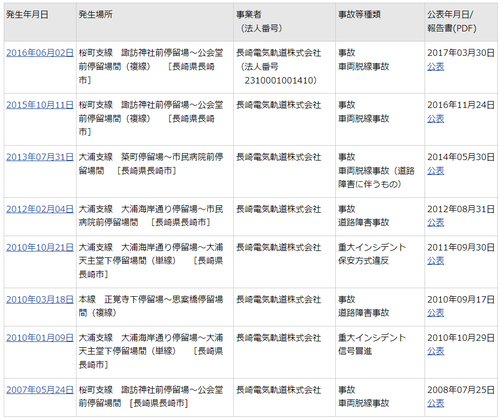Click the 事故等種類 column header
The width and height of the screenshot is (500, 419).
(x=380, y=22)
